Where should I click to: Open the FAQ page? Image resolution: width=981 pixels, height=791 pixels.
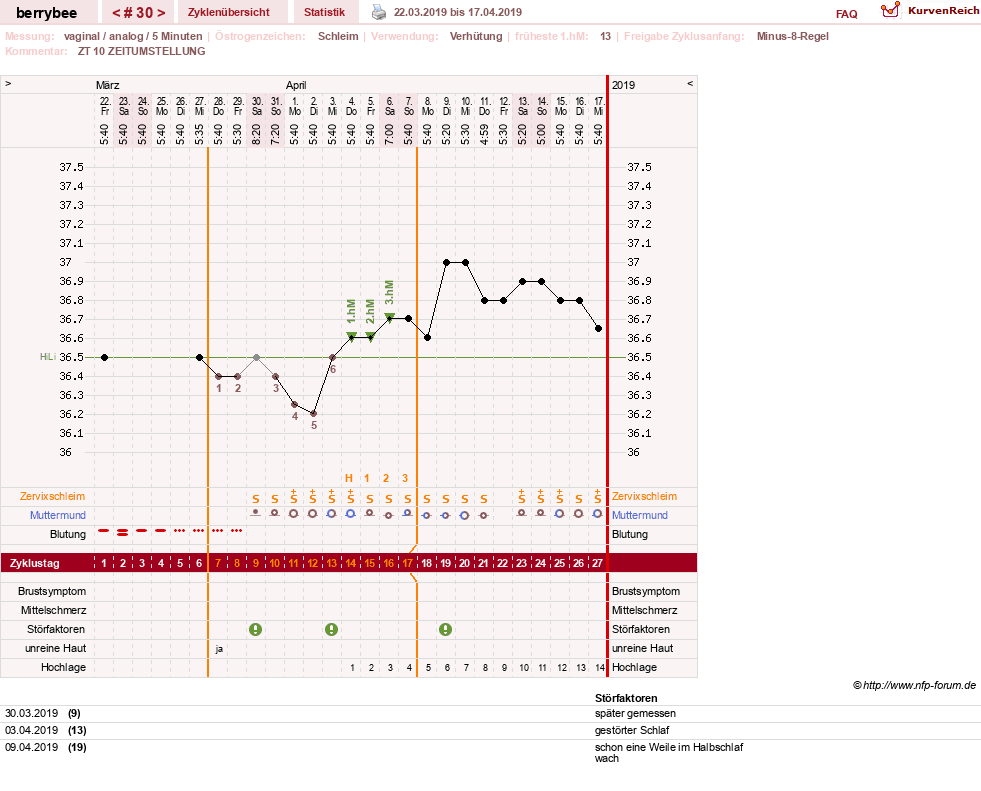pyautogui.click(x=846, y=14)
